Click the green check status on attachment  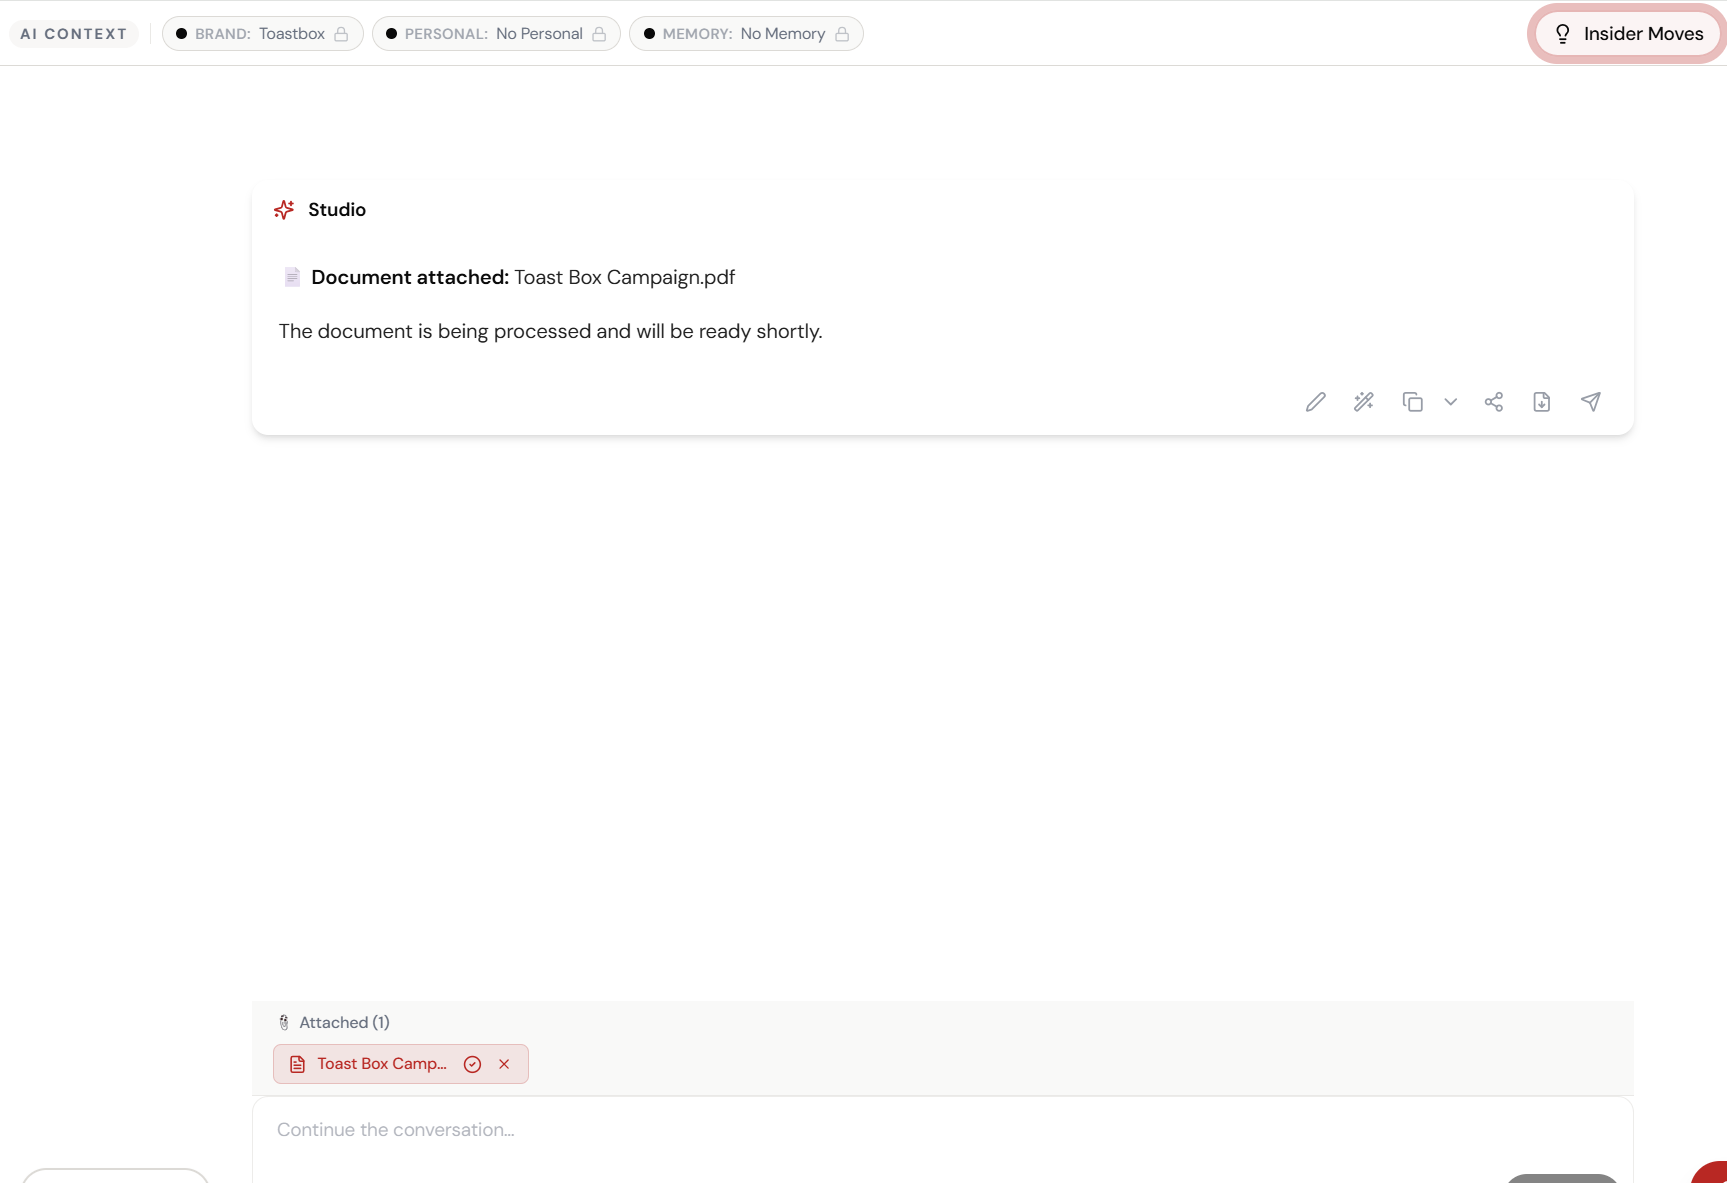472,1064
